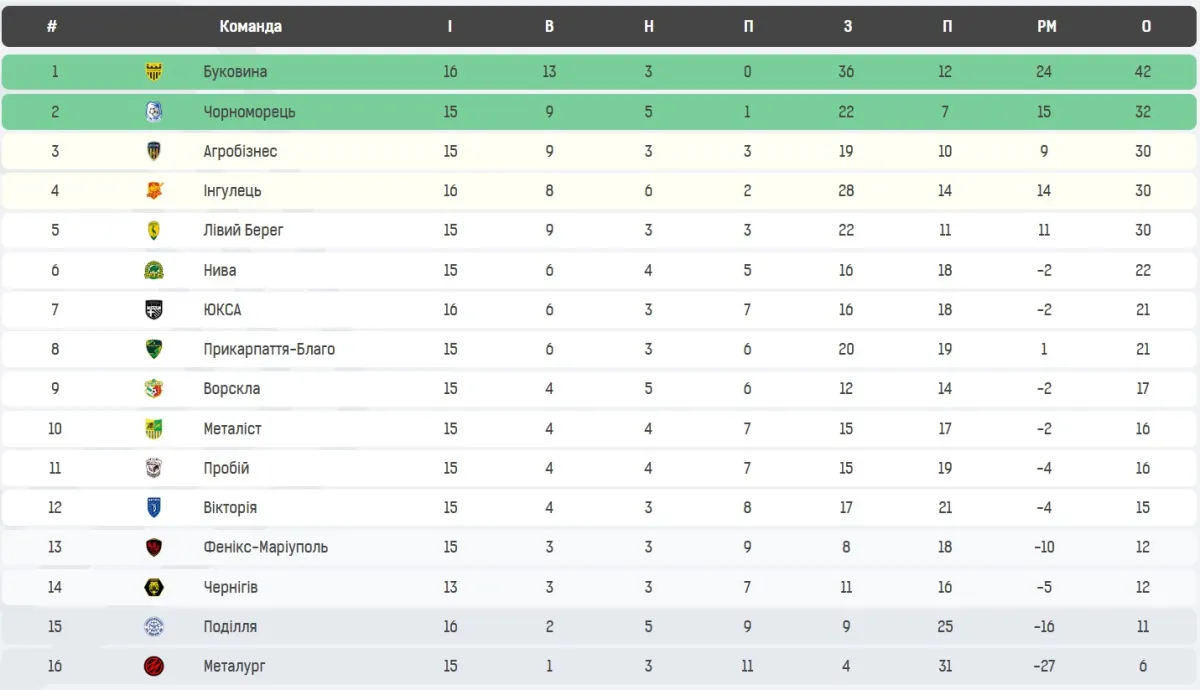The height and width of the screenshot is (690, 1200).
Task: Click the Буковина team crest icon
Action: pyautogui.click(x=154, y=72)
